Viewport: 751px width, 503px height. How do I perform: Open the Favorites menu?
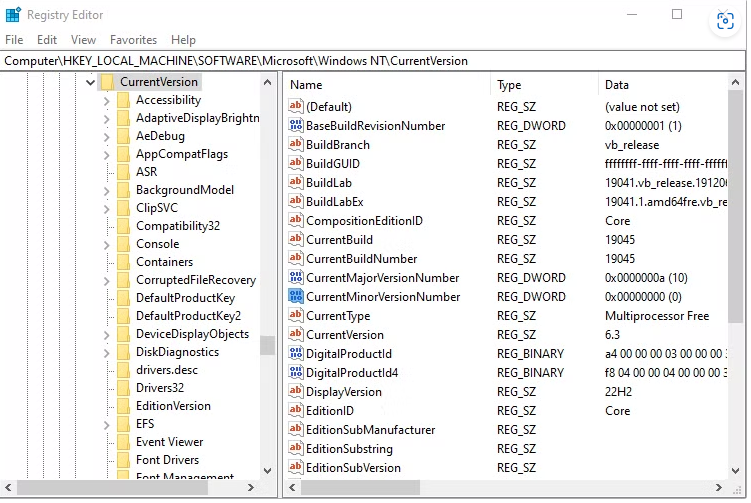[133, 40]
